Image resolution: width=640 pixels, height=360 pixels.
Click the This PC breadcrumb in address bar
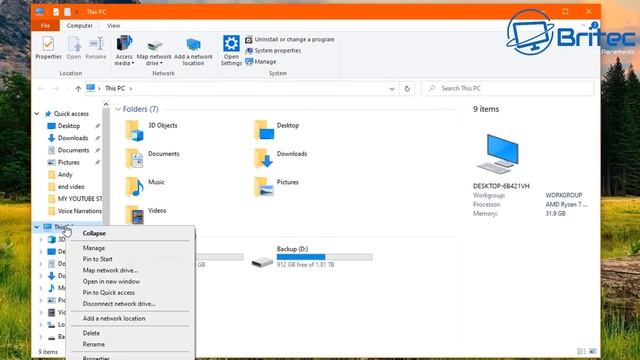coord(115,89)
